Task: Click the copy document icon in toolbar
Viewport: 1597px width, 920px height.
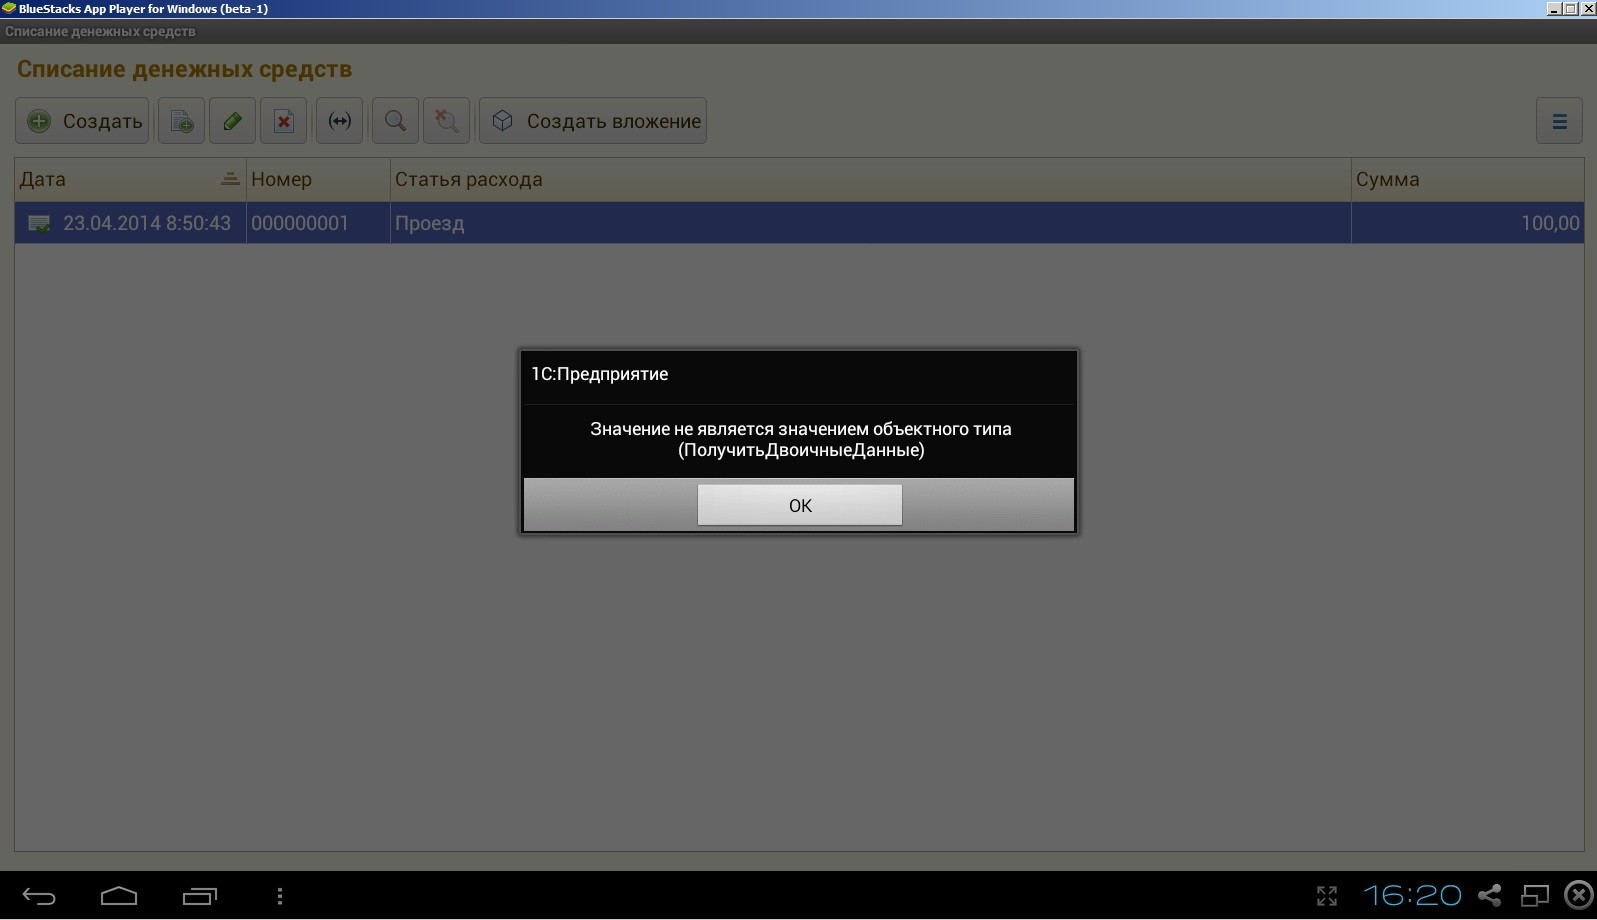Action: tap(181, 121)
